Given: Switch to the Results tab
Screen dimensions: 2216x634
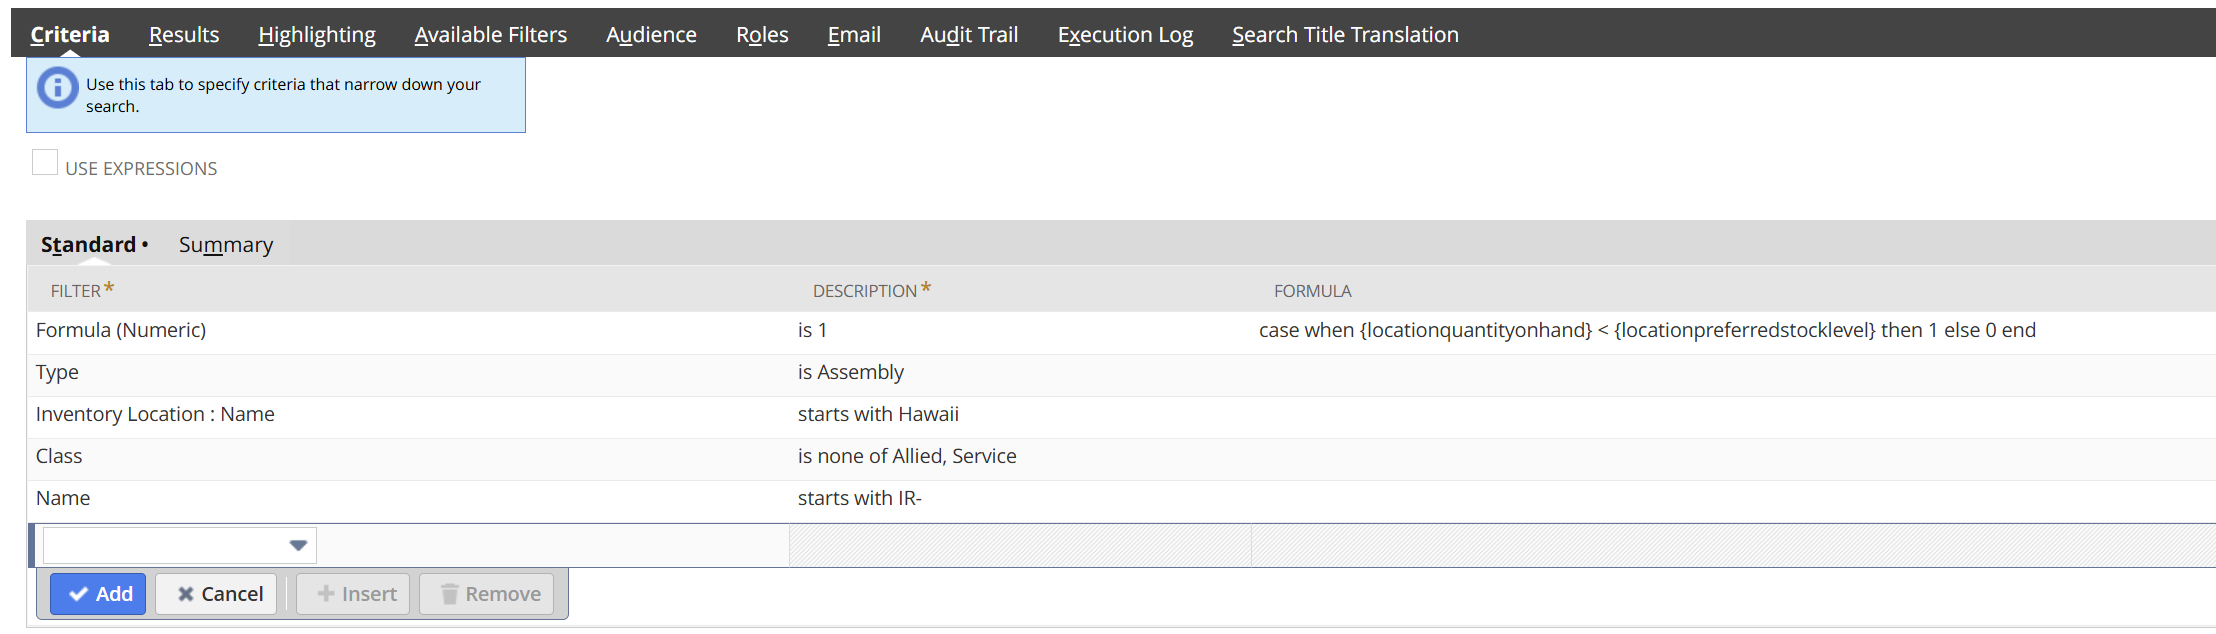Looking at the screenshot, I should click(184, 34).
